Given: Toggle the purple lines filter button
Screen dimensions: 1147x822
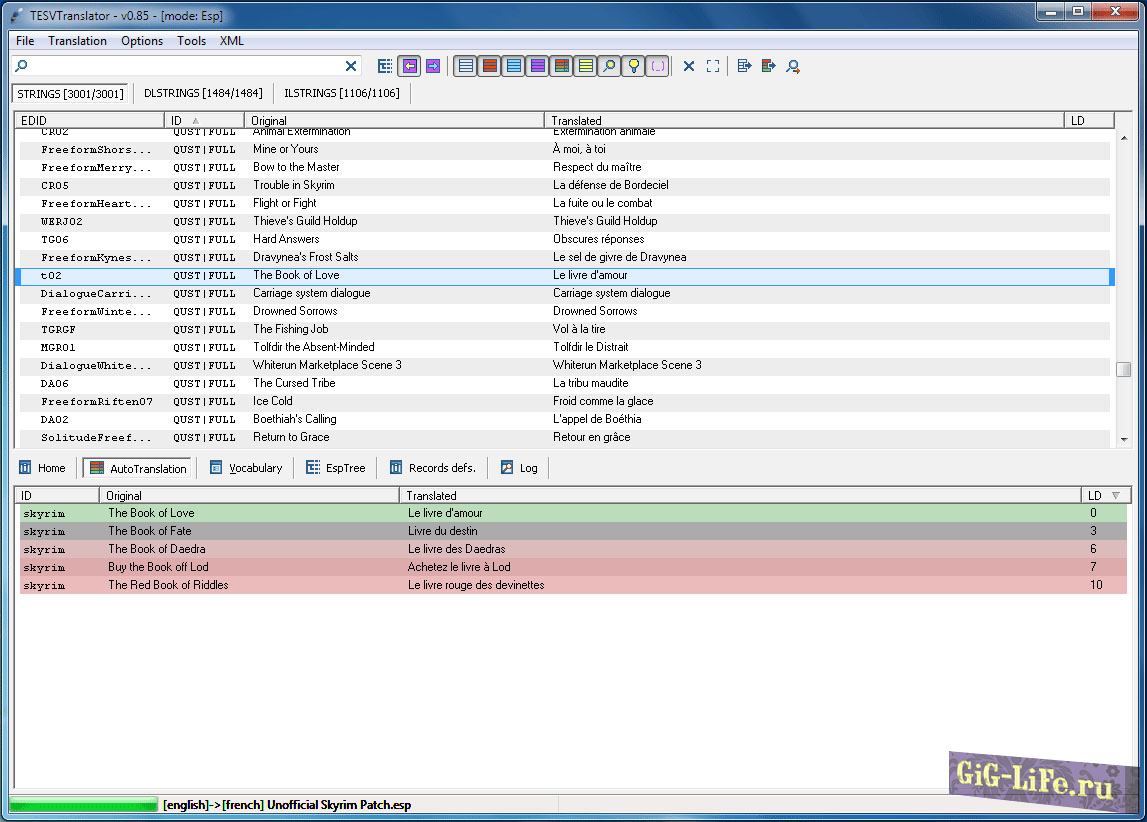Looking at the screenshot, I should point(537,66).
